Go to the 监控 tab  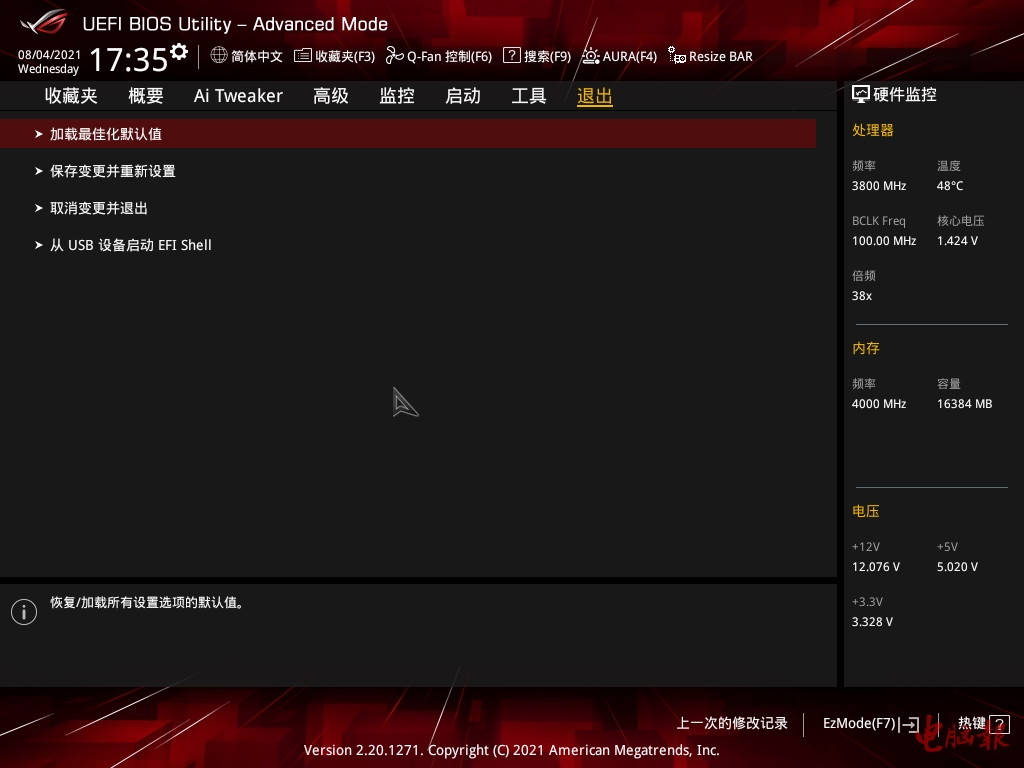click(397, 96)
